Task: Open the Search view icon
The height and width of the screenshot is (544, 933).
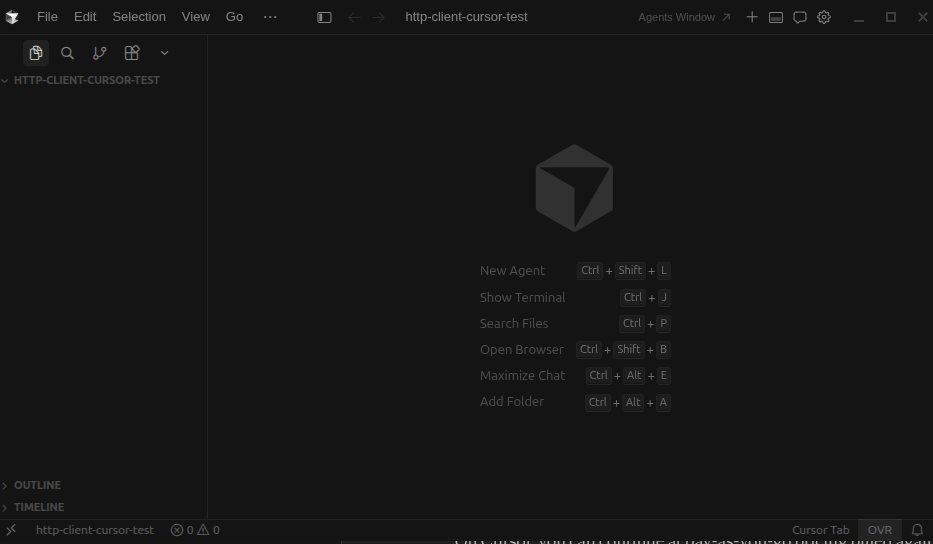Action: point(67,53)
